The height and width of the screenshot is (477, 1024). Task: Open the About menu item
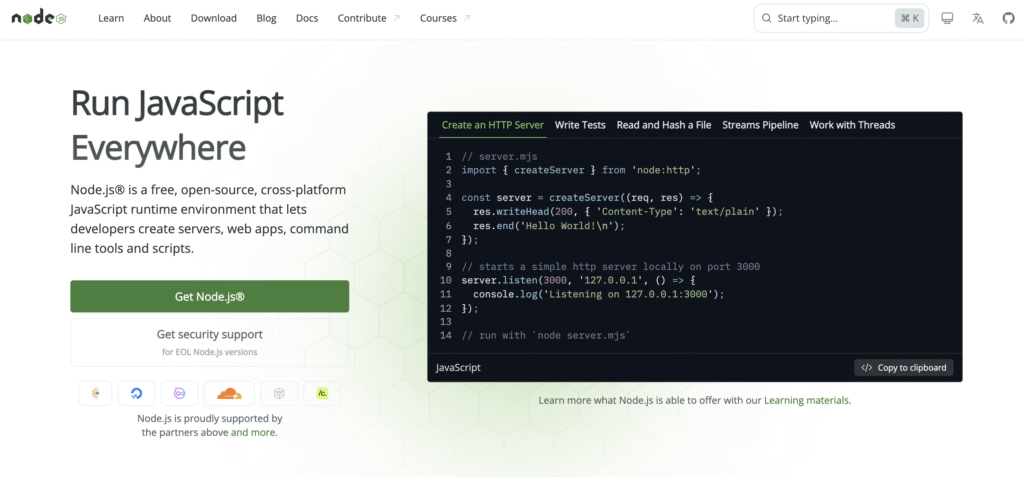(157, 18)
